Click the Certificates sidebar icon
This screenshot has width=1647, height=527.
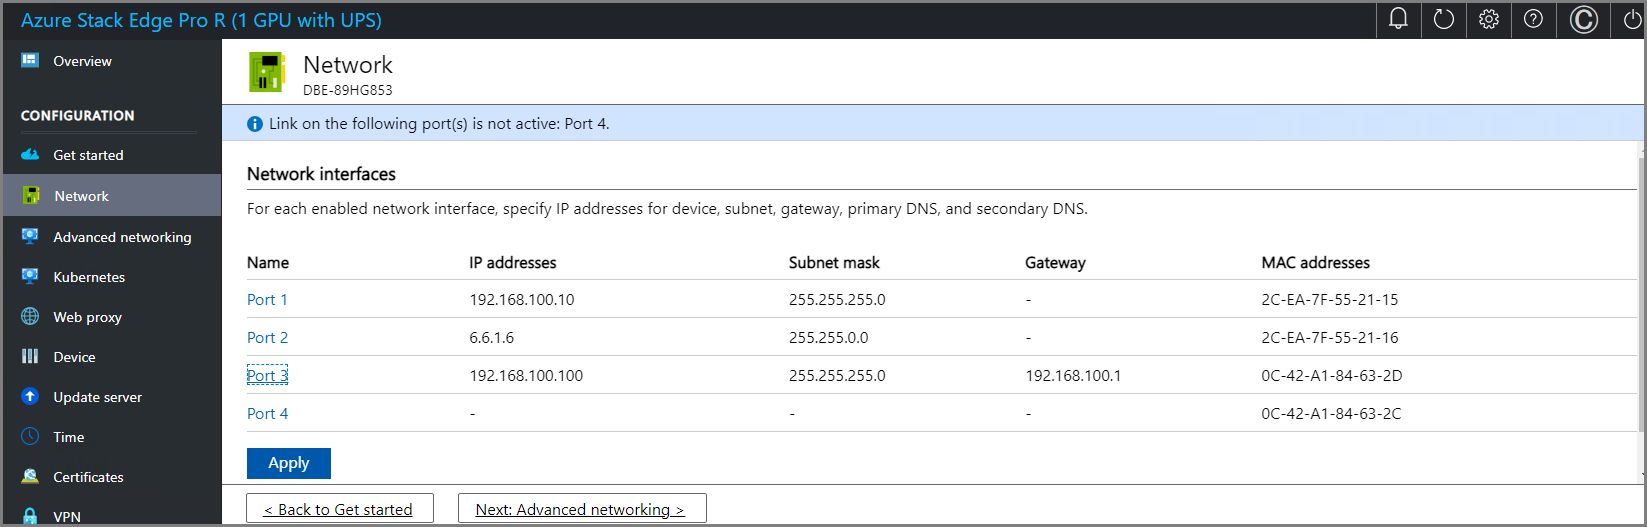[x=30, y=476]
